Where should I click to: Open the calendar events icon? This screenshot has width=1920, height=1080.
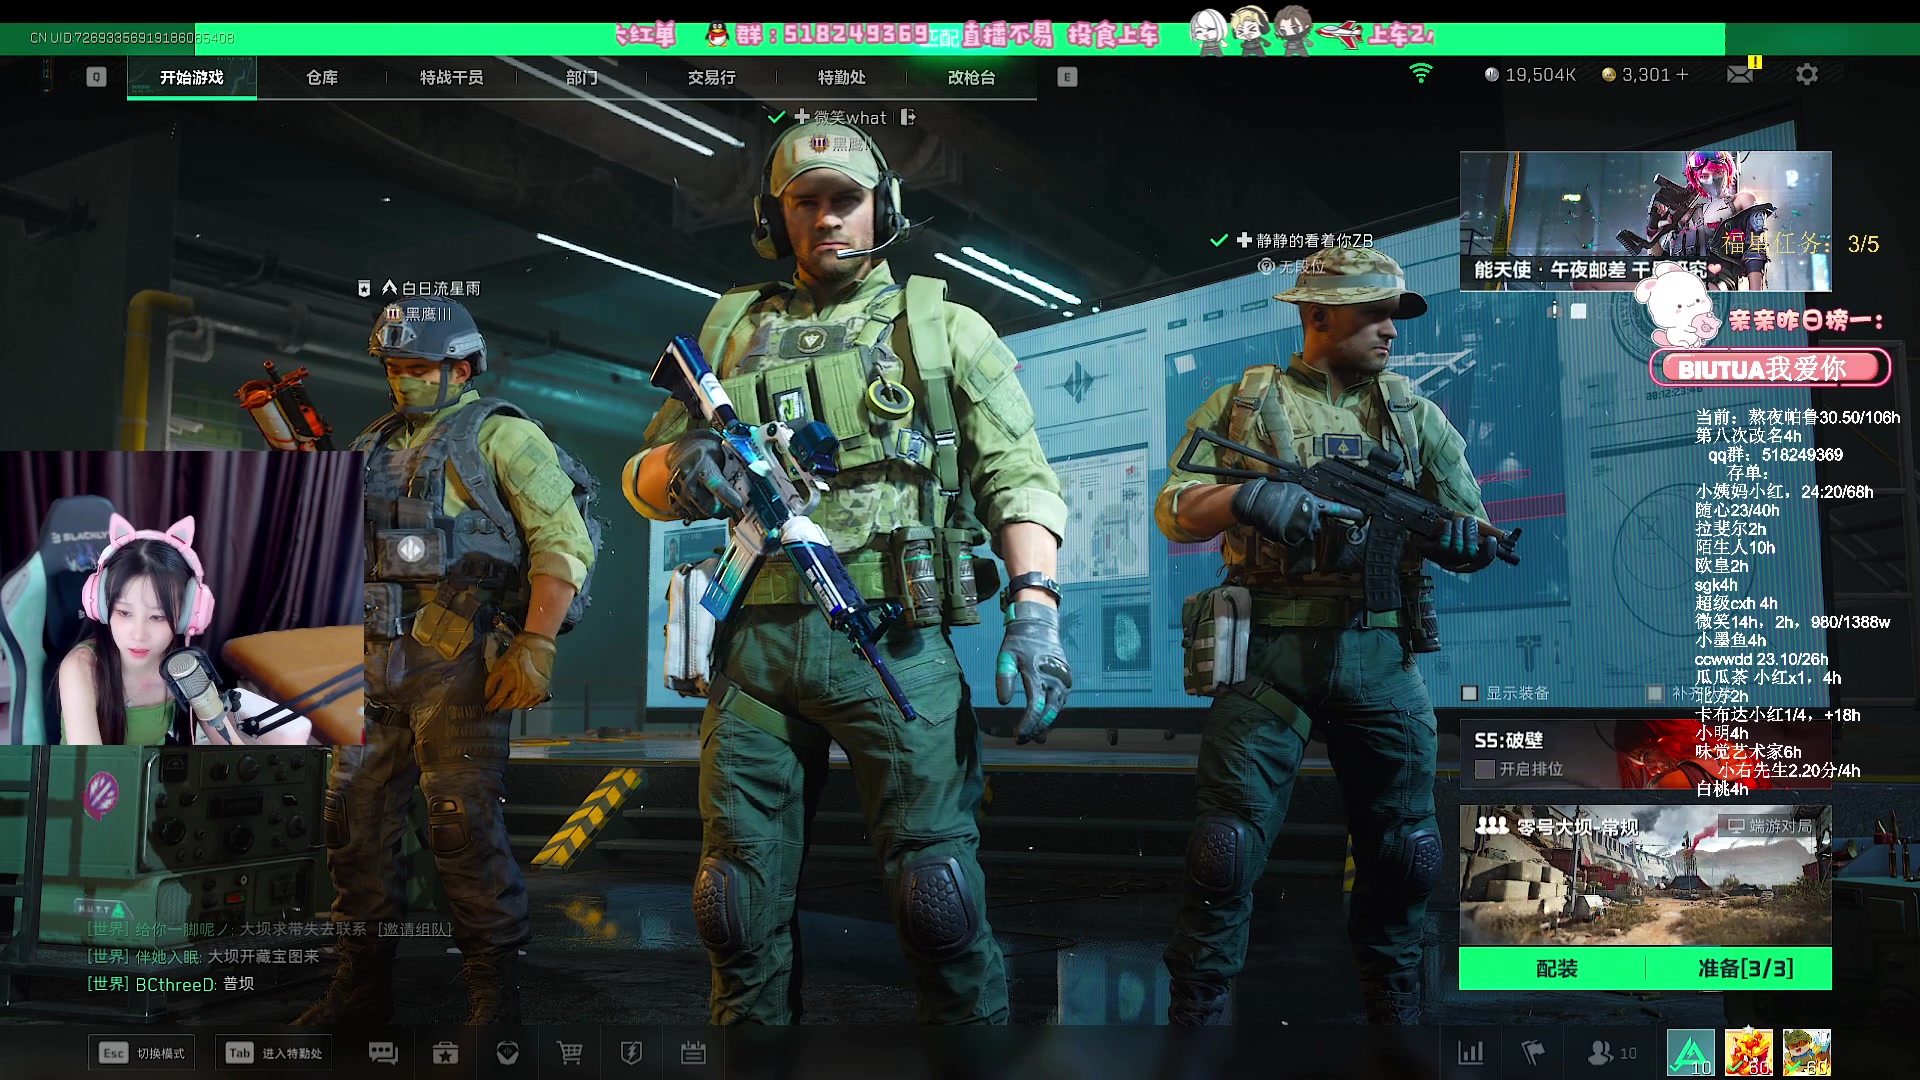click(x=693, y=1053)
